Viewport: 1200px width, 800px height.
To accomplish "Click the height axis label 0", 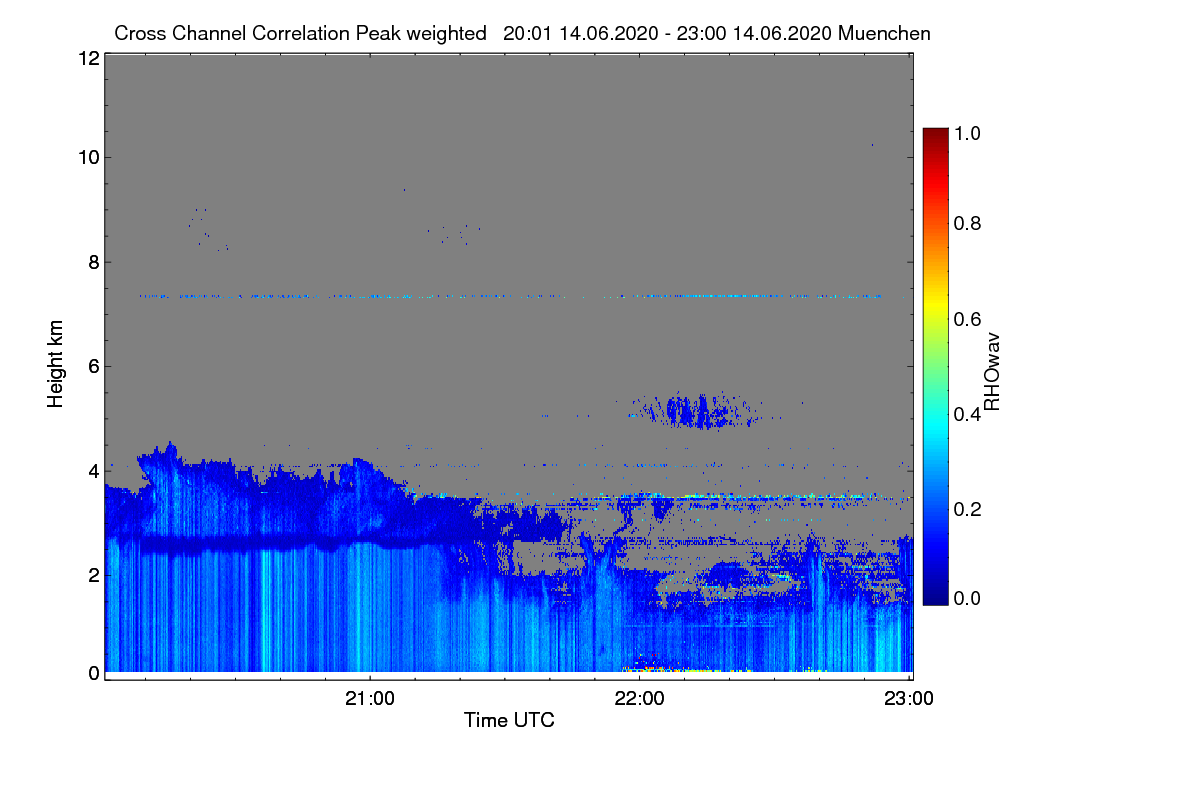I will coord(92,673).
